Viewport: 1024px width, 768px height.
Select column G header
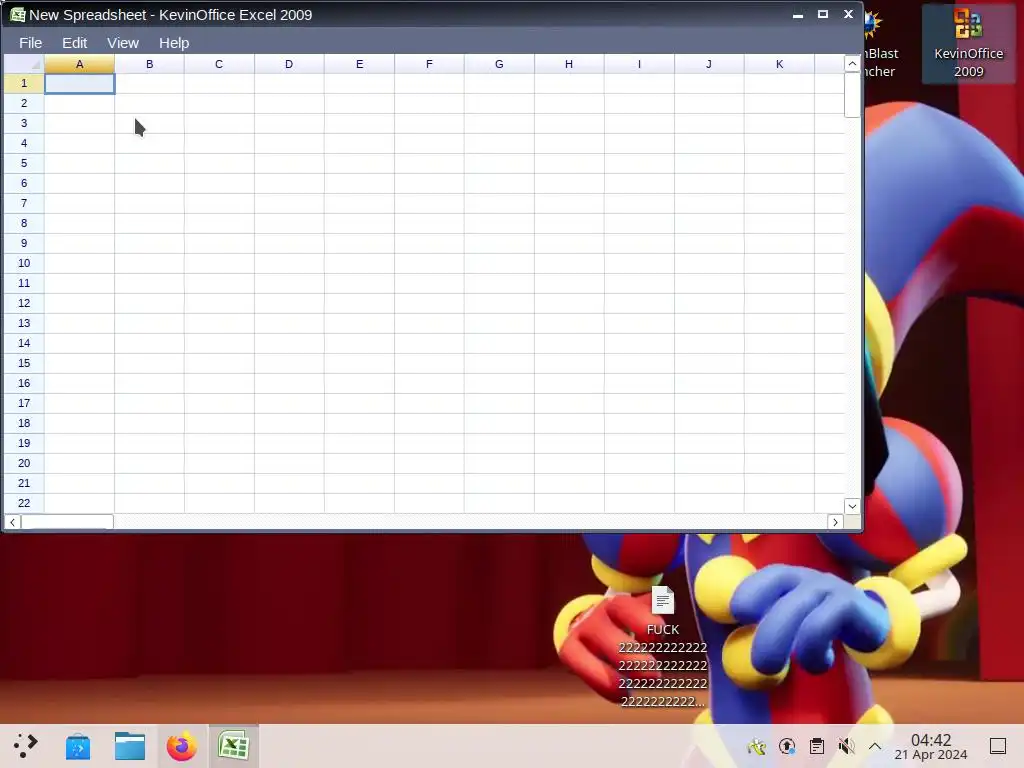499,64
